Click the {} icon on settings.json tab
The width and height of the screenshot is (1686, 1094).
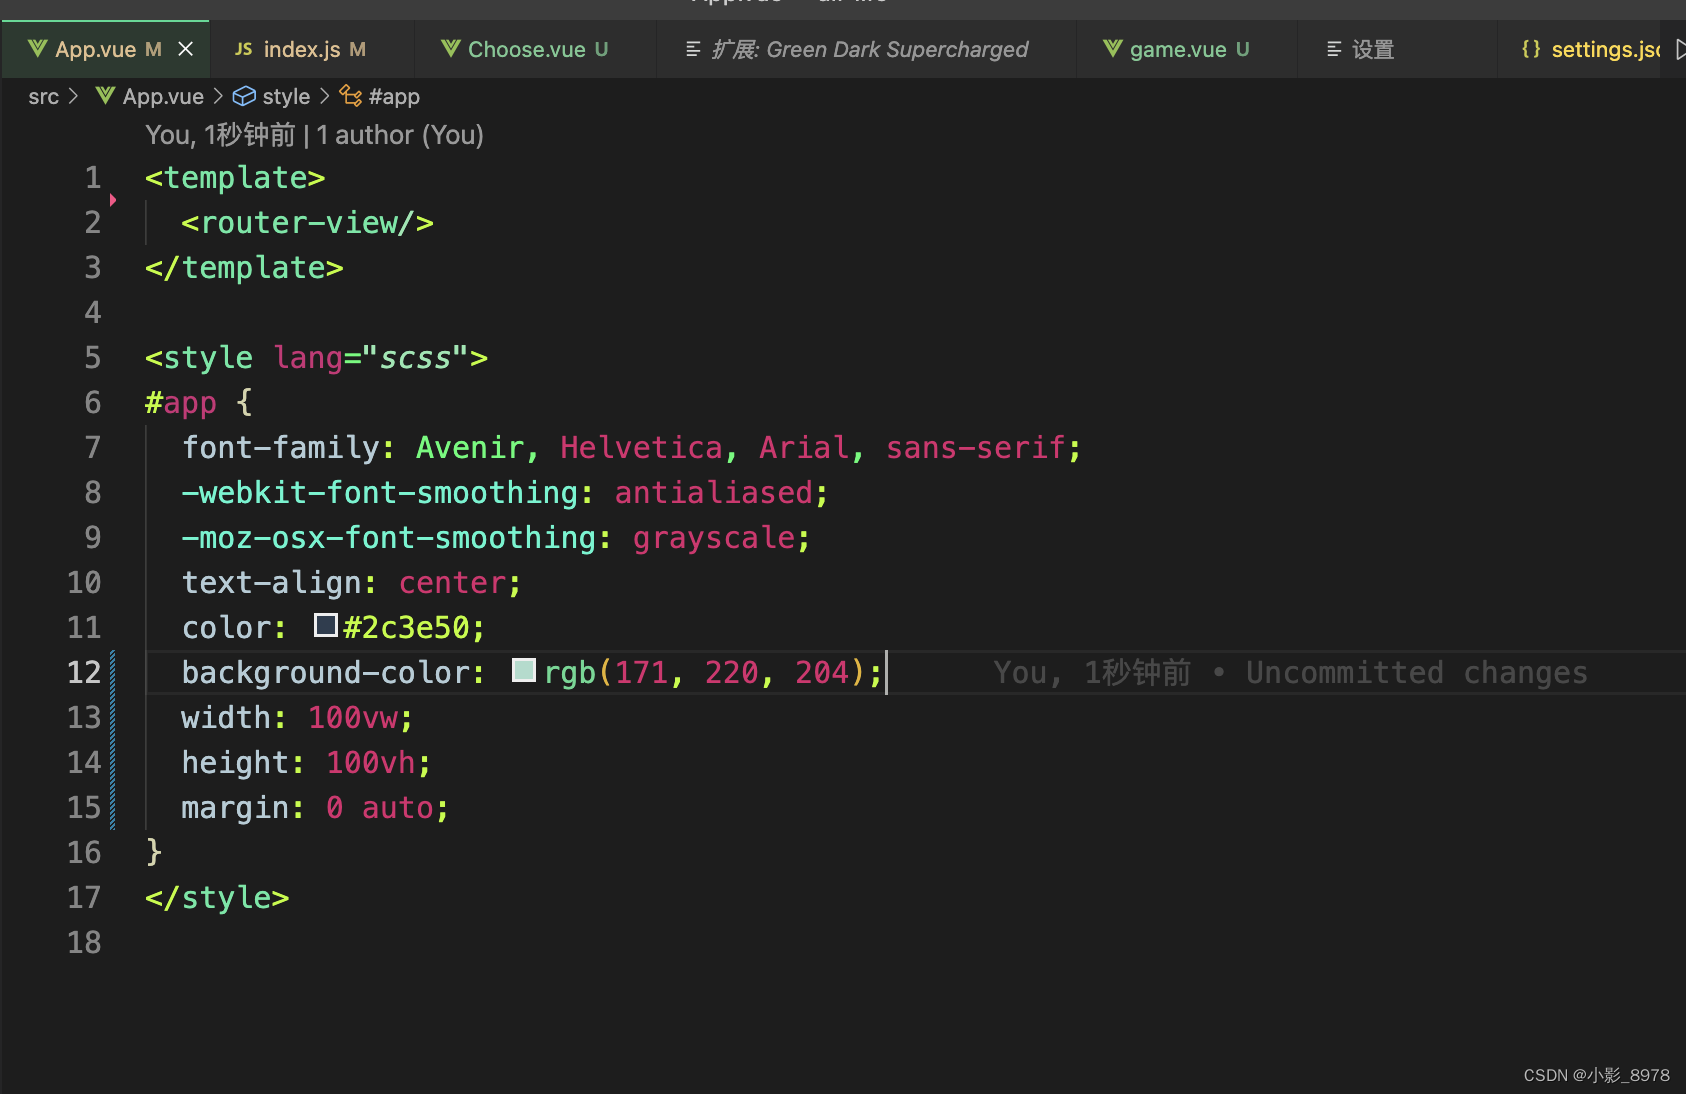(1529, 49)
